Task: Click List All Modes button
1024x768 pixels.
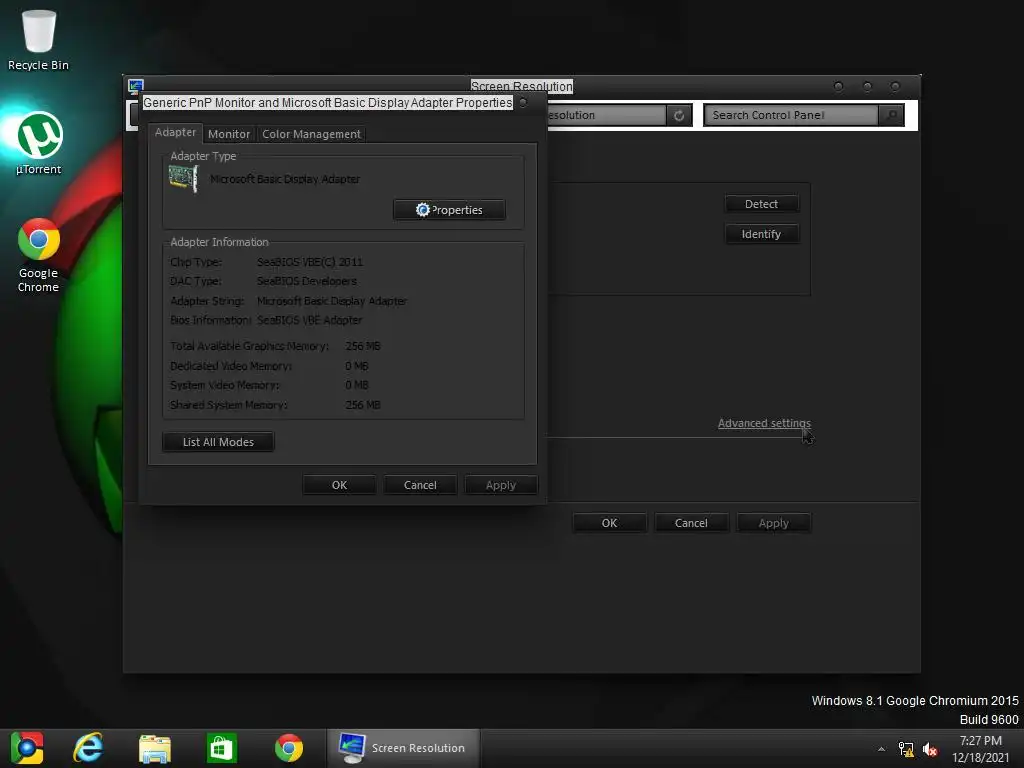Action: point(218,442)
